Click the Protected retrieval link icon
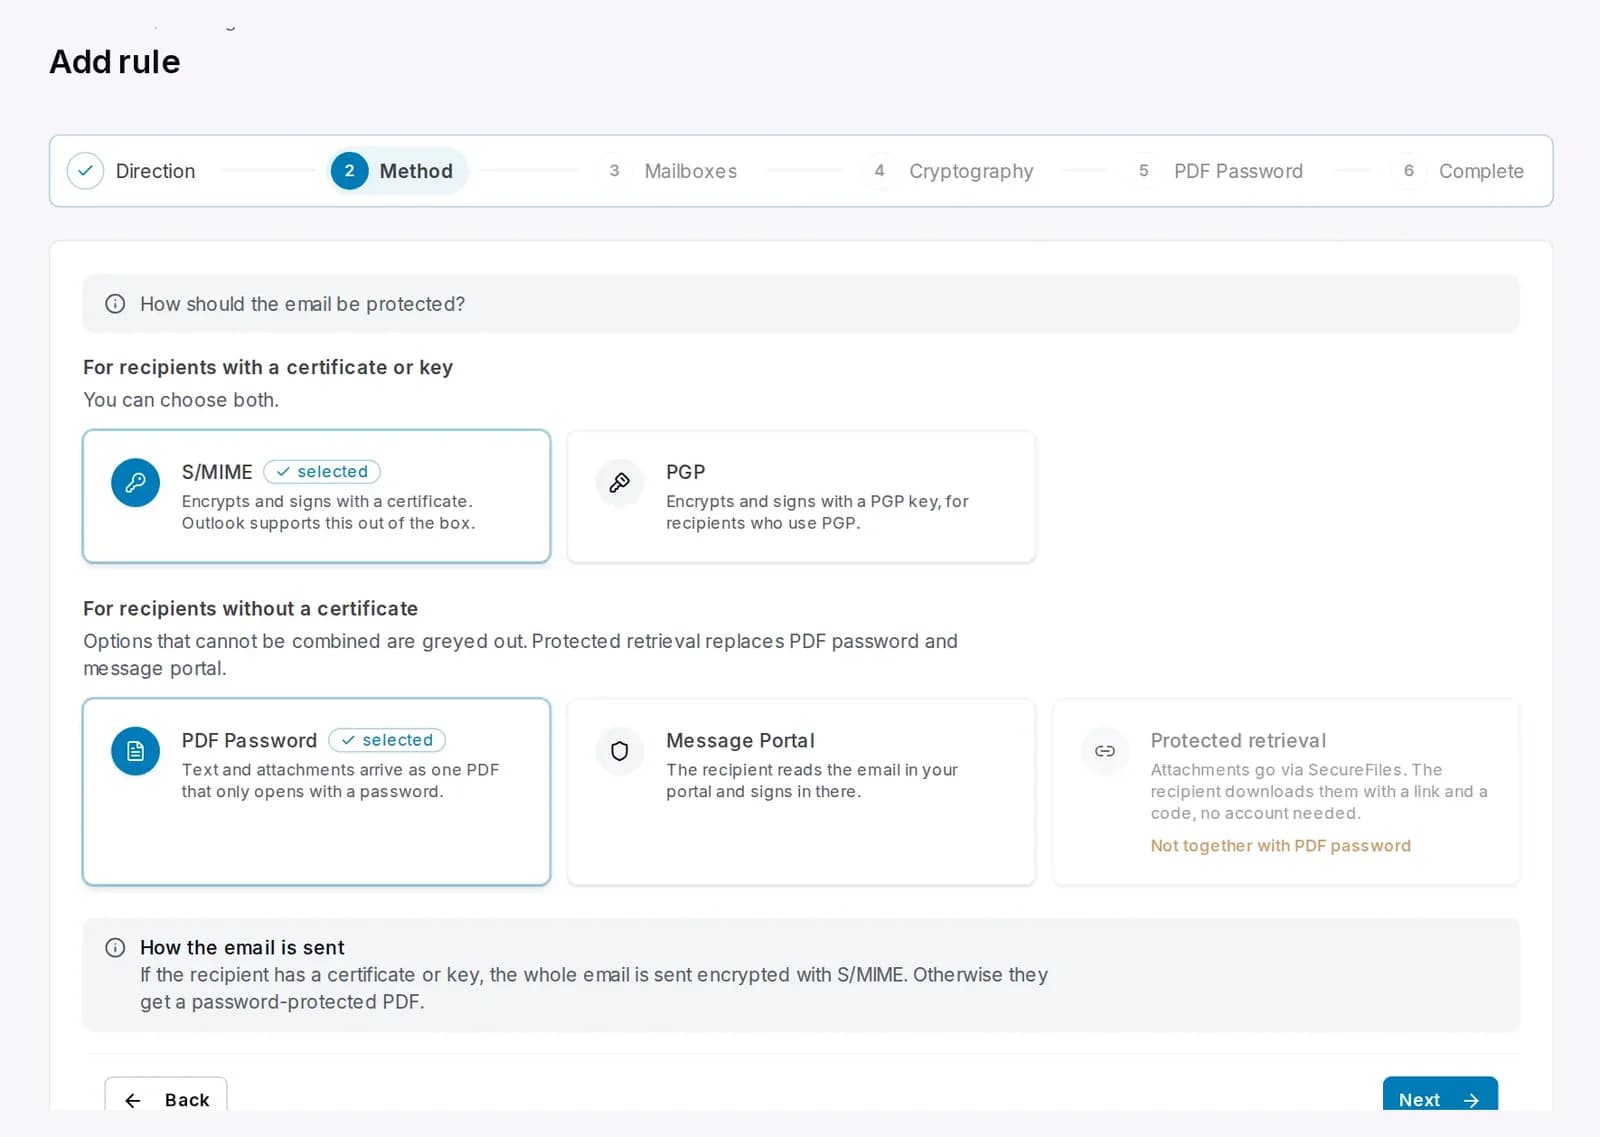 pos(1105,751)
